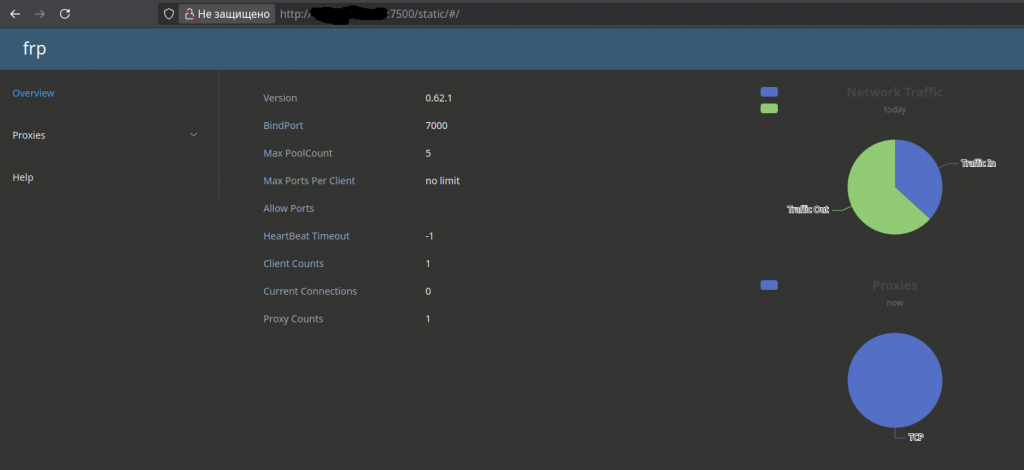Select the Max PoolCount value 5
Viewport: 1024px width, 470px height.
[428, 153]
